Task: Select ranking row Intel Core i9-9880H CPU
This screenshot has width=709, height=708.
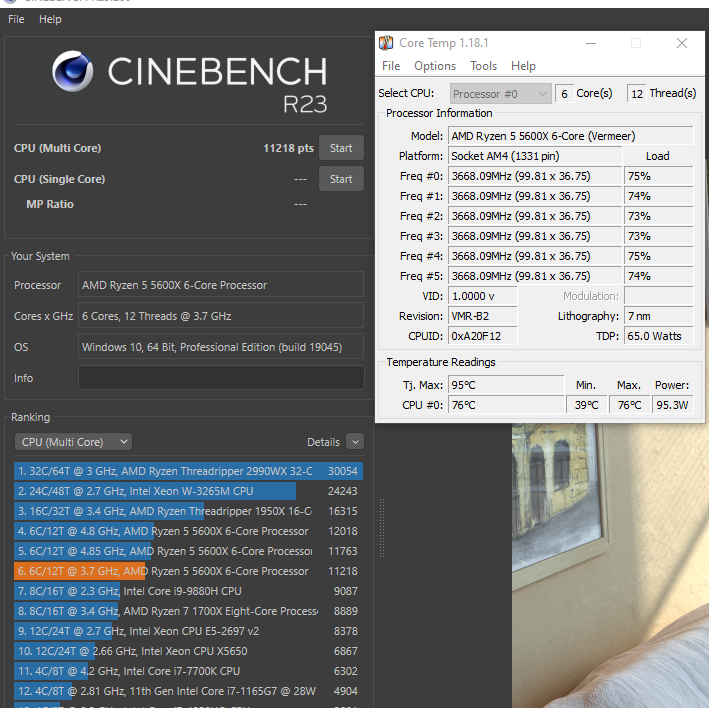Action: click(188, 591)
